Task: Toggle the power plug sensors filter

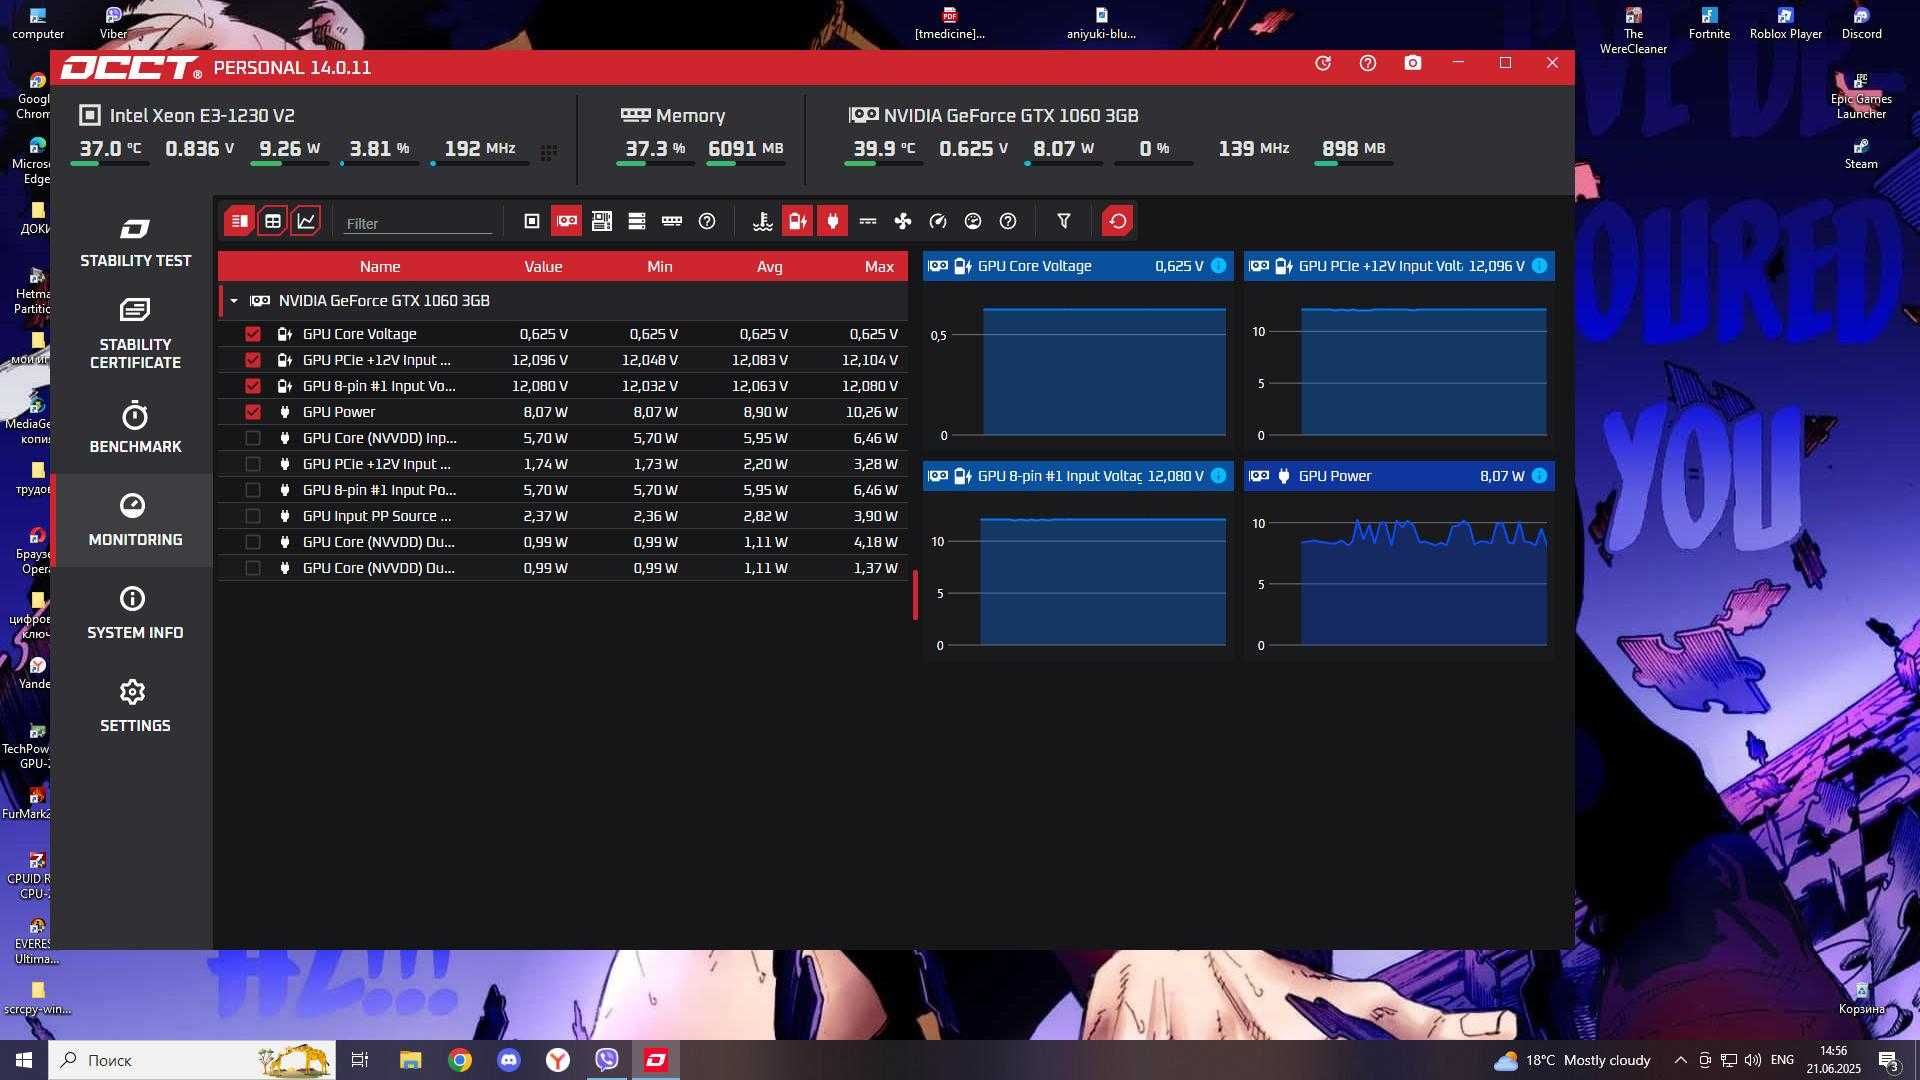Action: click(x=832, y=221)
